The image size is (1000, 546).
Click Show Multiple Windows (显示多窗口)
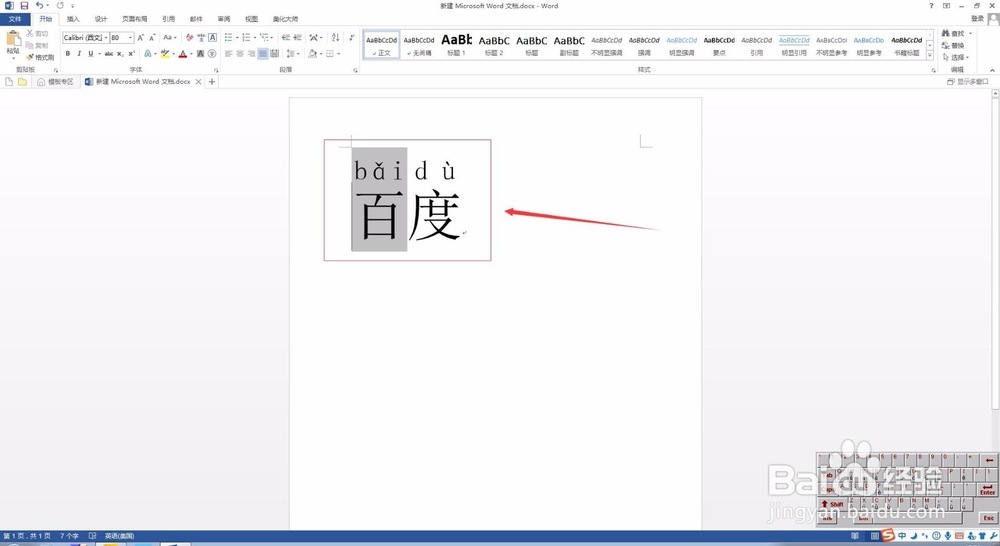pyautogui.click(x=967, y=82)
